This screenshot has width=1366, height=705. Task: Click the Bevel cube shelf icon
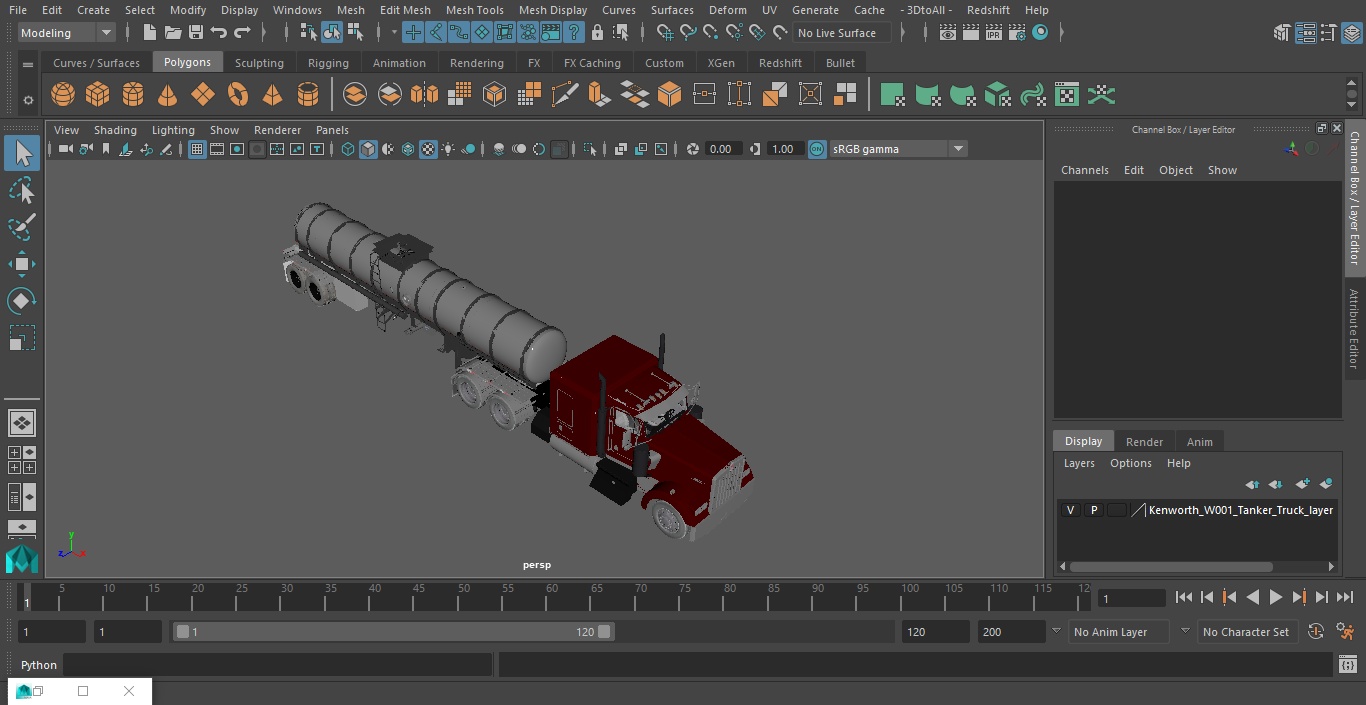pyautogui.click(x=669, y=95)
